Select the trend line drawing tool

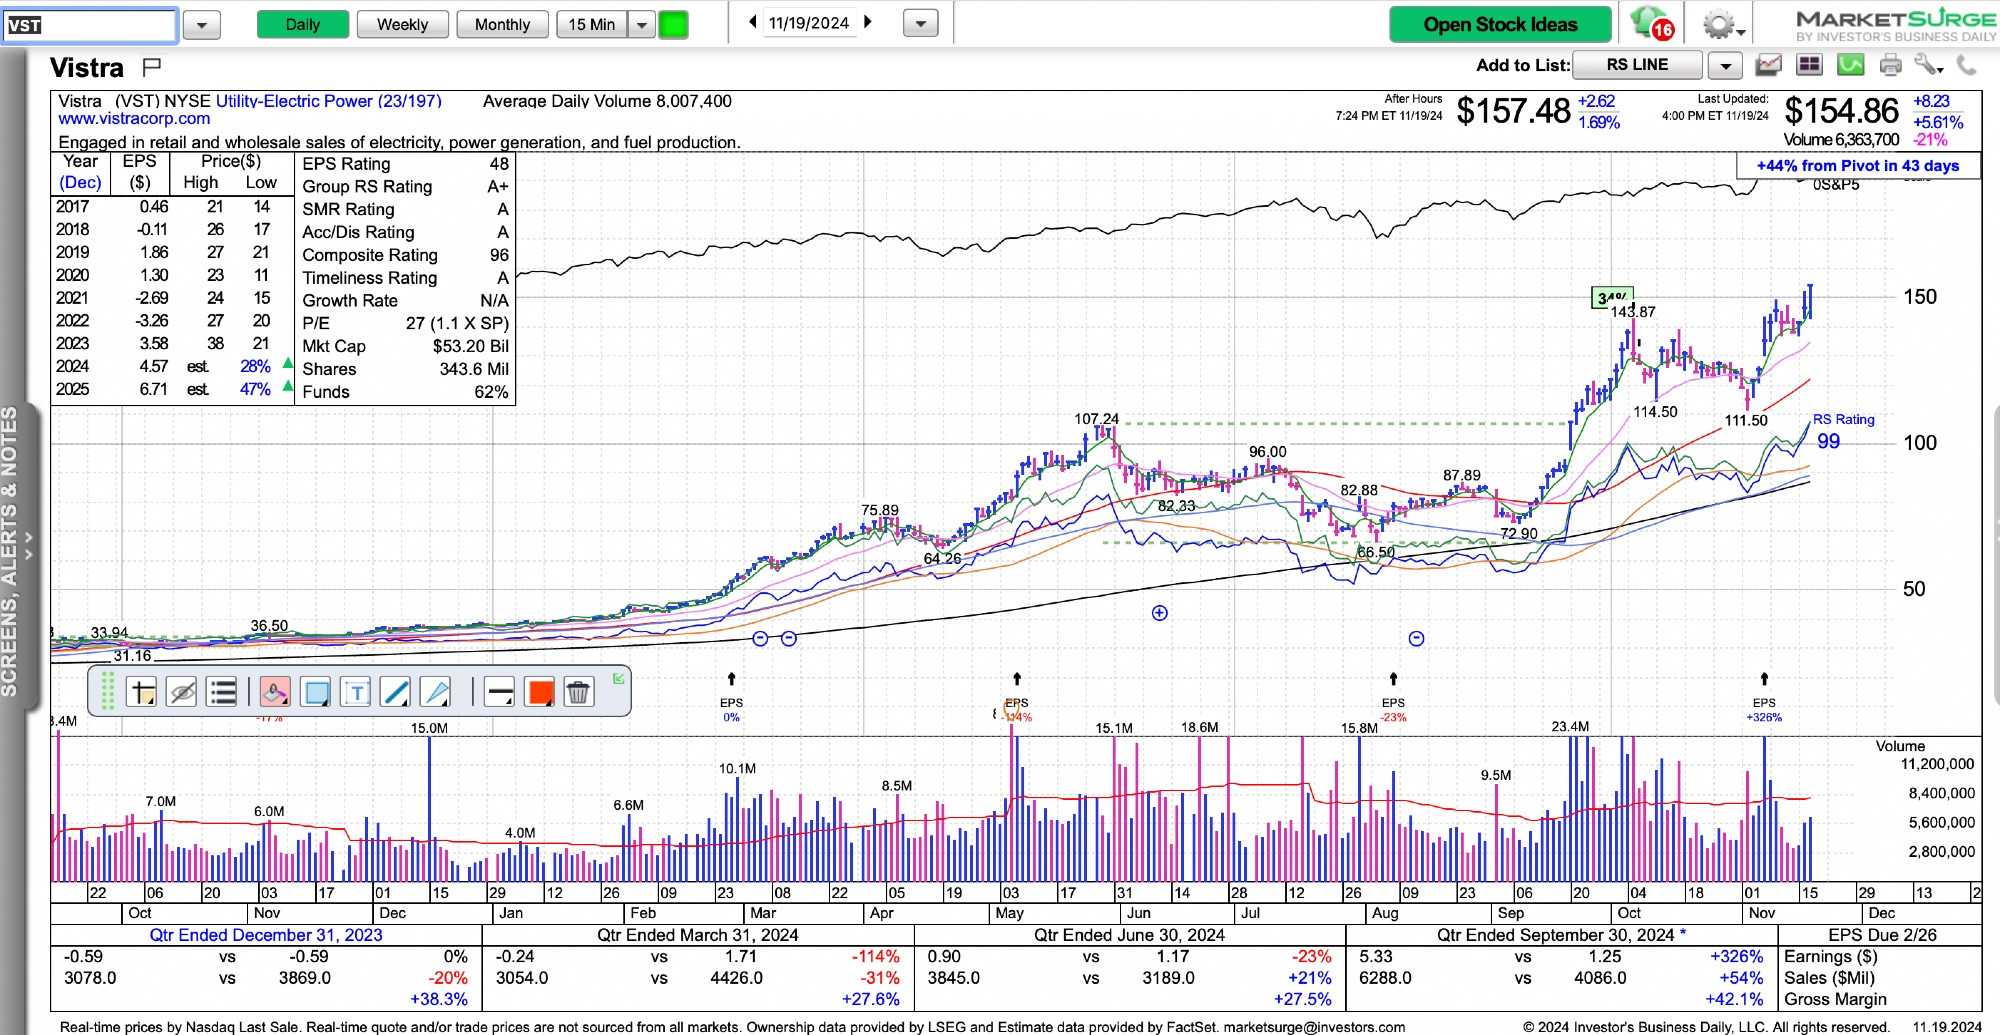coord(395,692)
